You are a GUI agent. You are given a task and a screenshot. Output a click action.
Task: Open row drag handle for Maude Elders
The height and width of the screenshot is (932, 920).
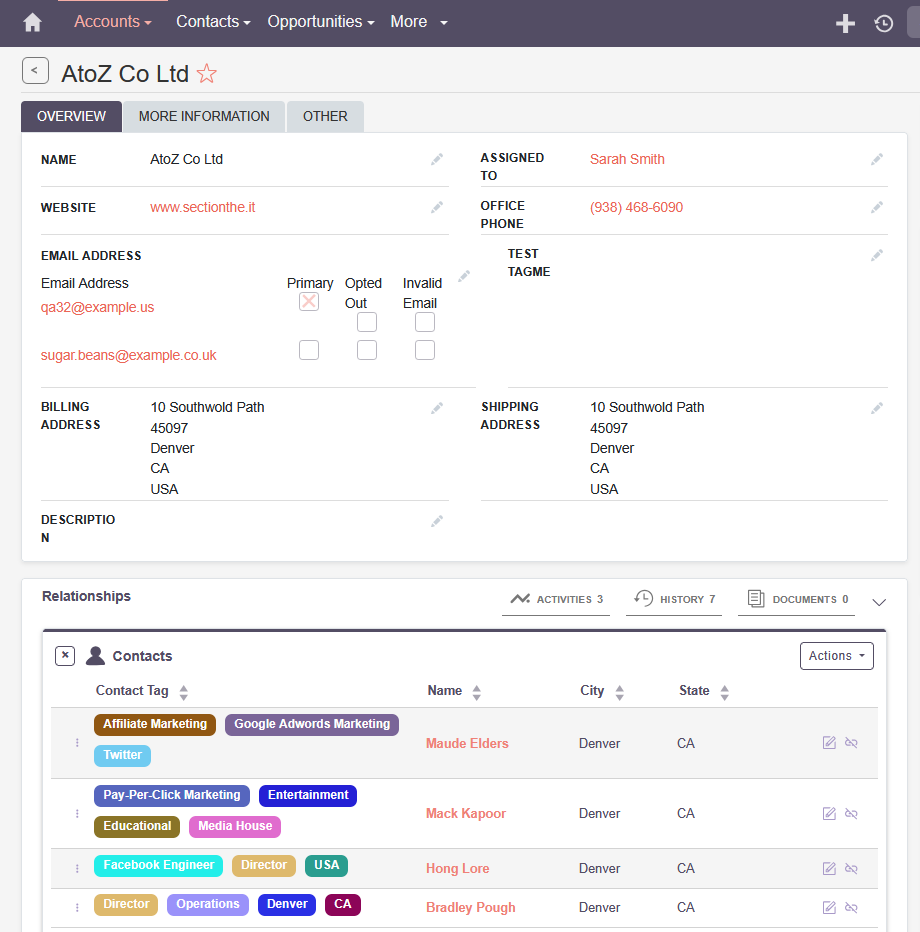click(x=77, y=743)
